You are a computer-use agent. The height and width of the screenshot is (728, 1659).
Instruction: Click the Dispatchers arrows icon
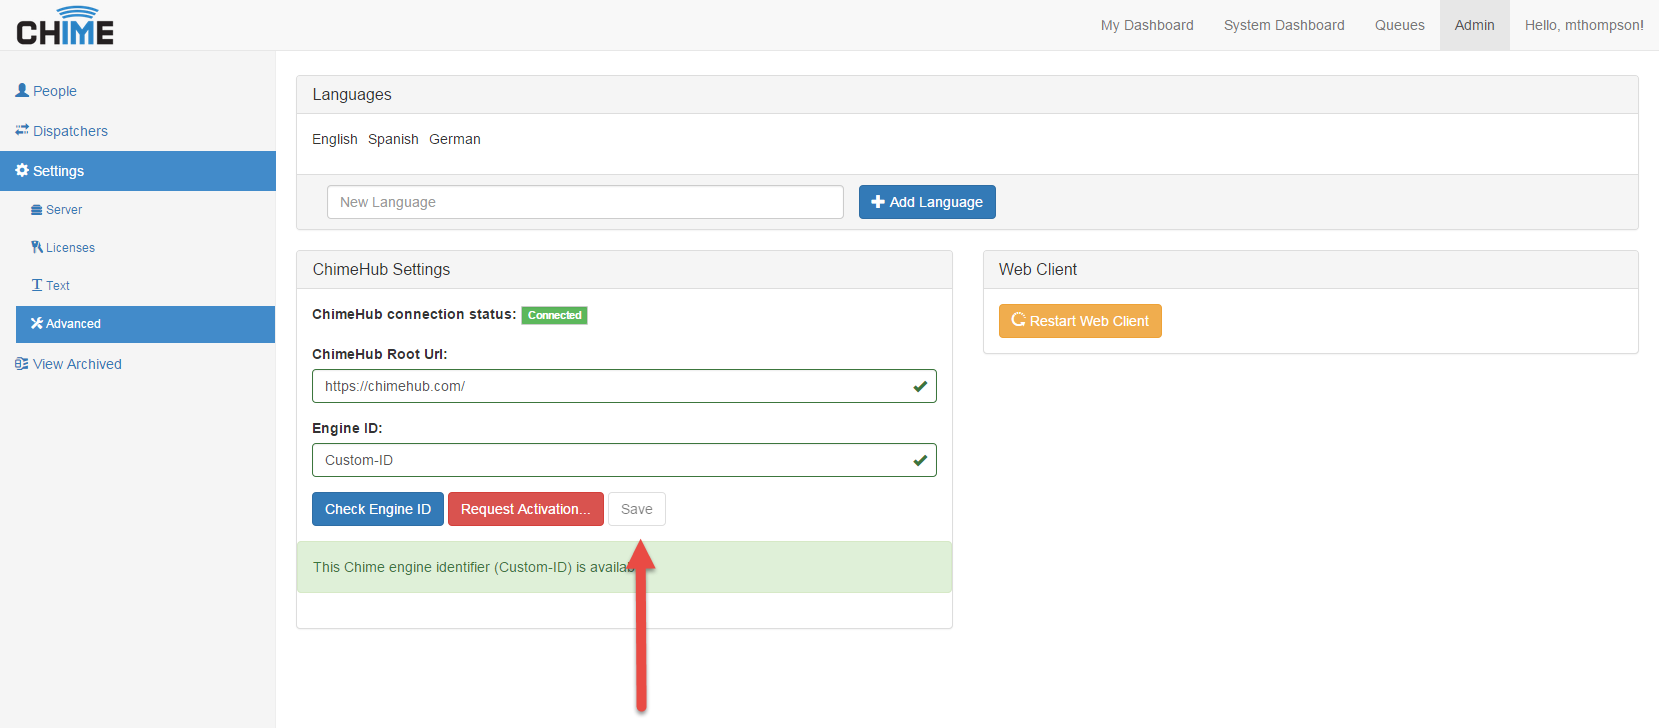point(22,130)
